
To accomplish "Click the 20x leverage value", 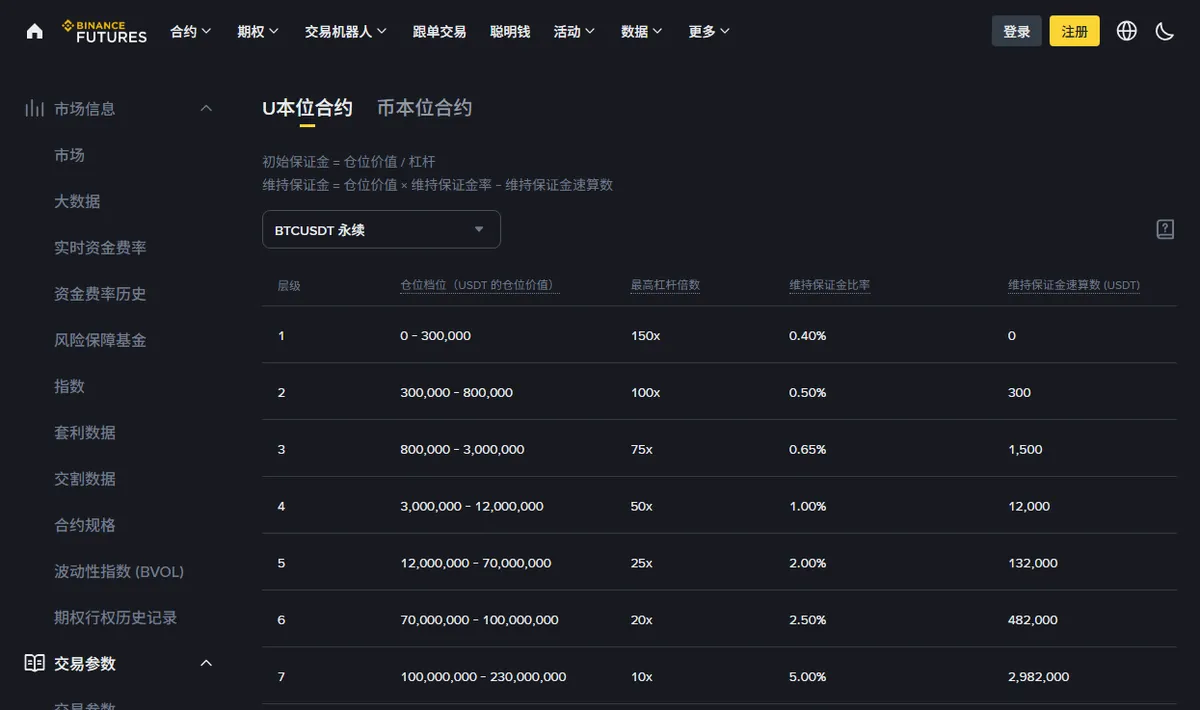I will (x=641, y=620).
